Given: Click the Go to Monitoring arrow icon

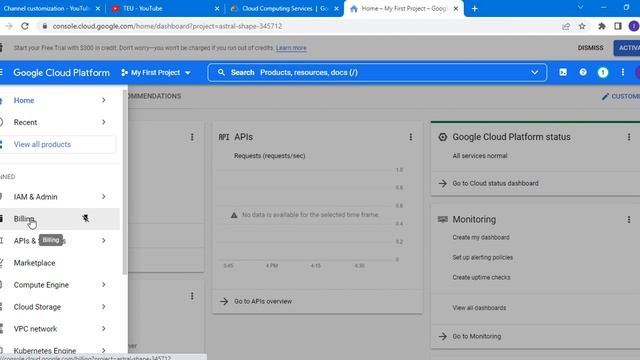Looking at the screenshot, I should click(x=442, y=336).
